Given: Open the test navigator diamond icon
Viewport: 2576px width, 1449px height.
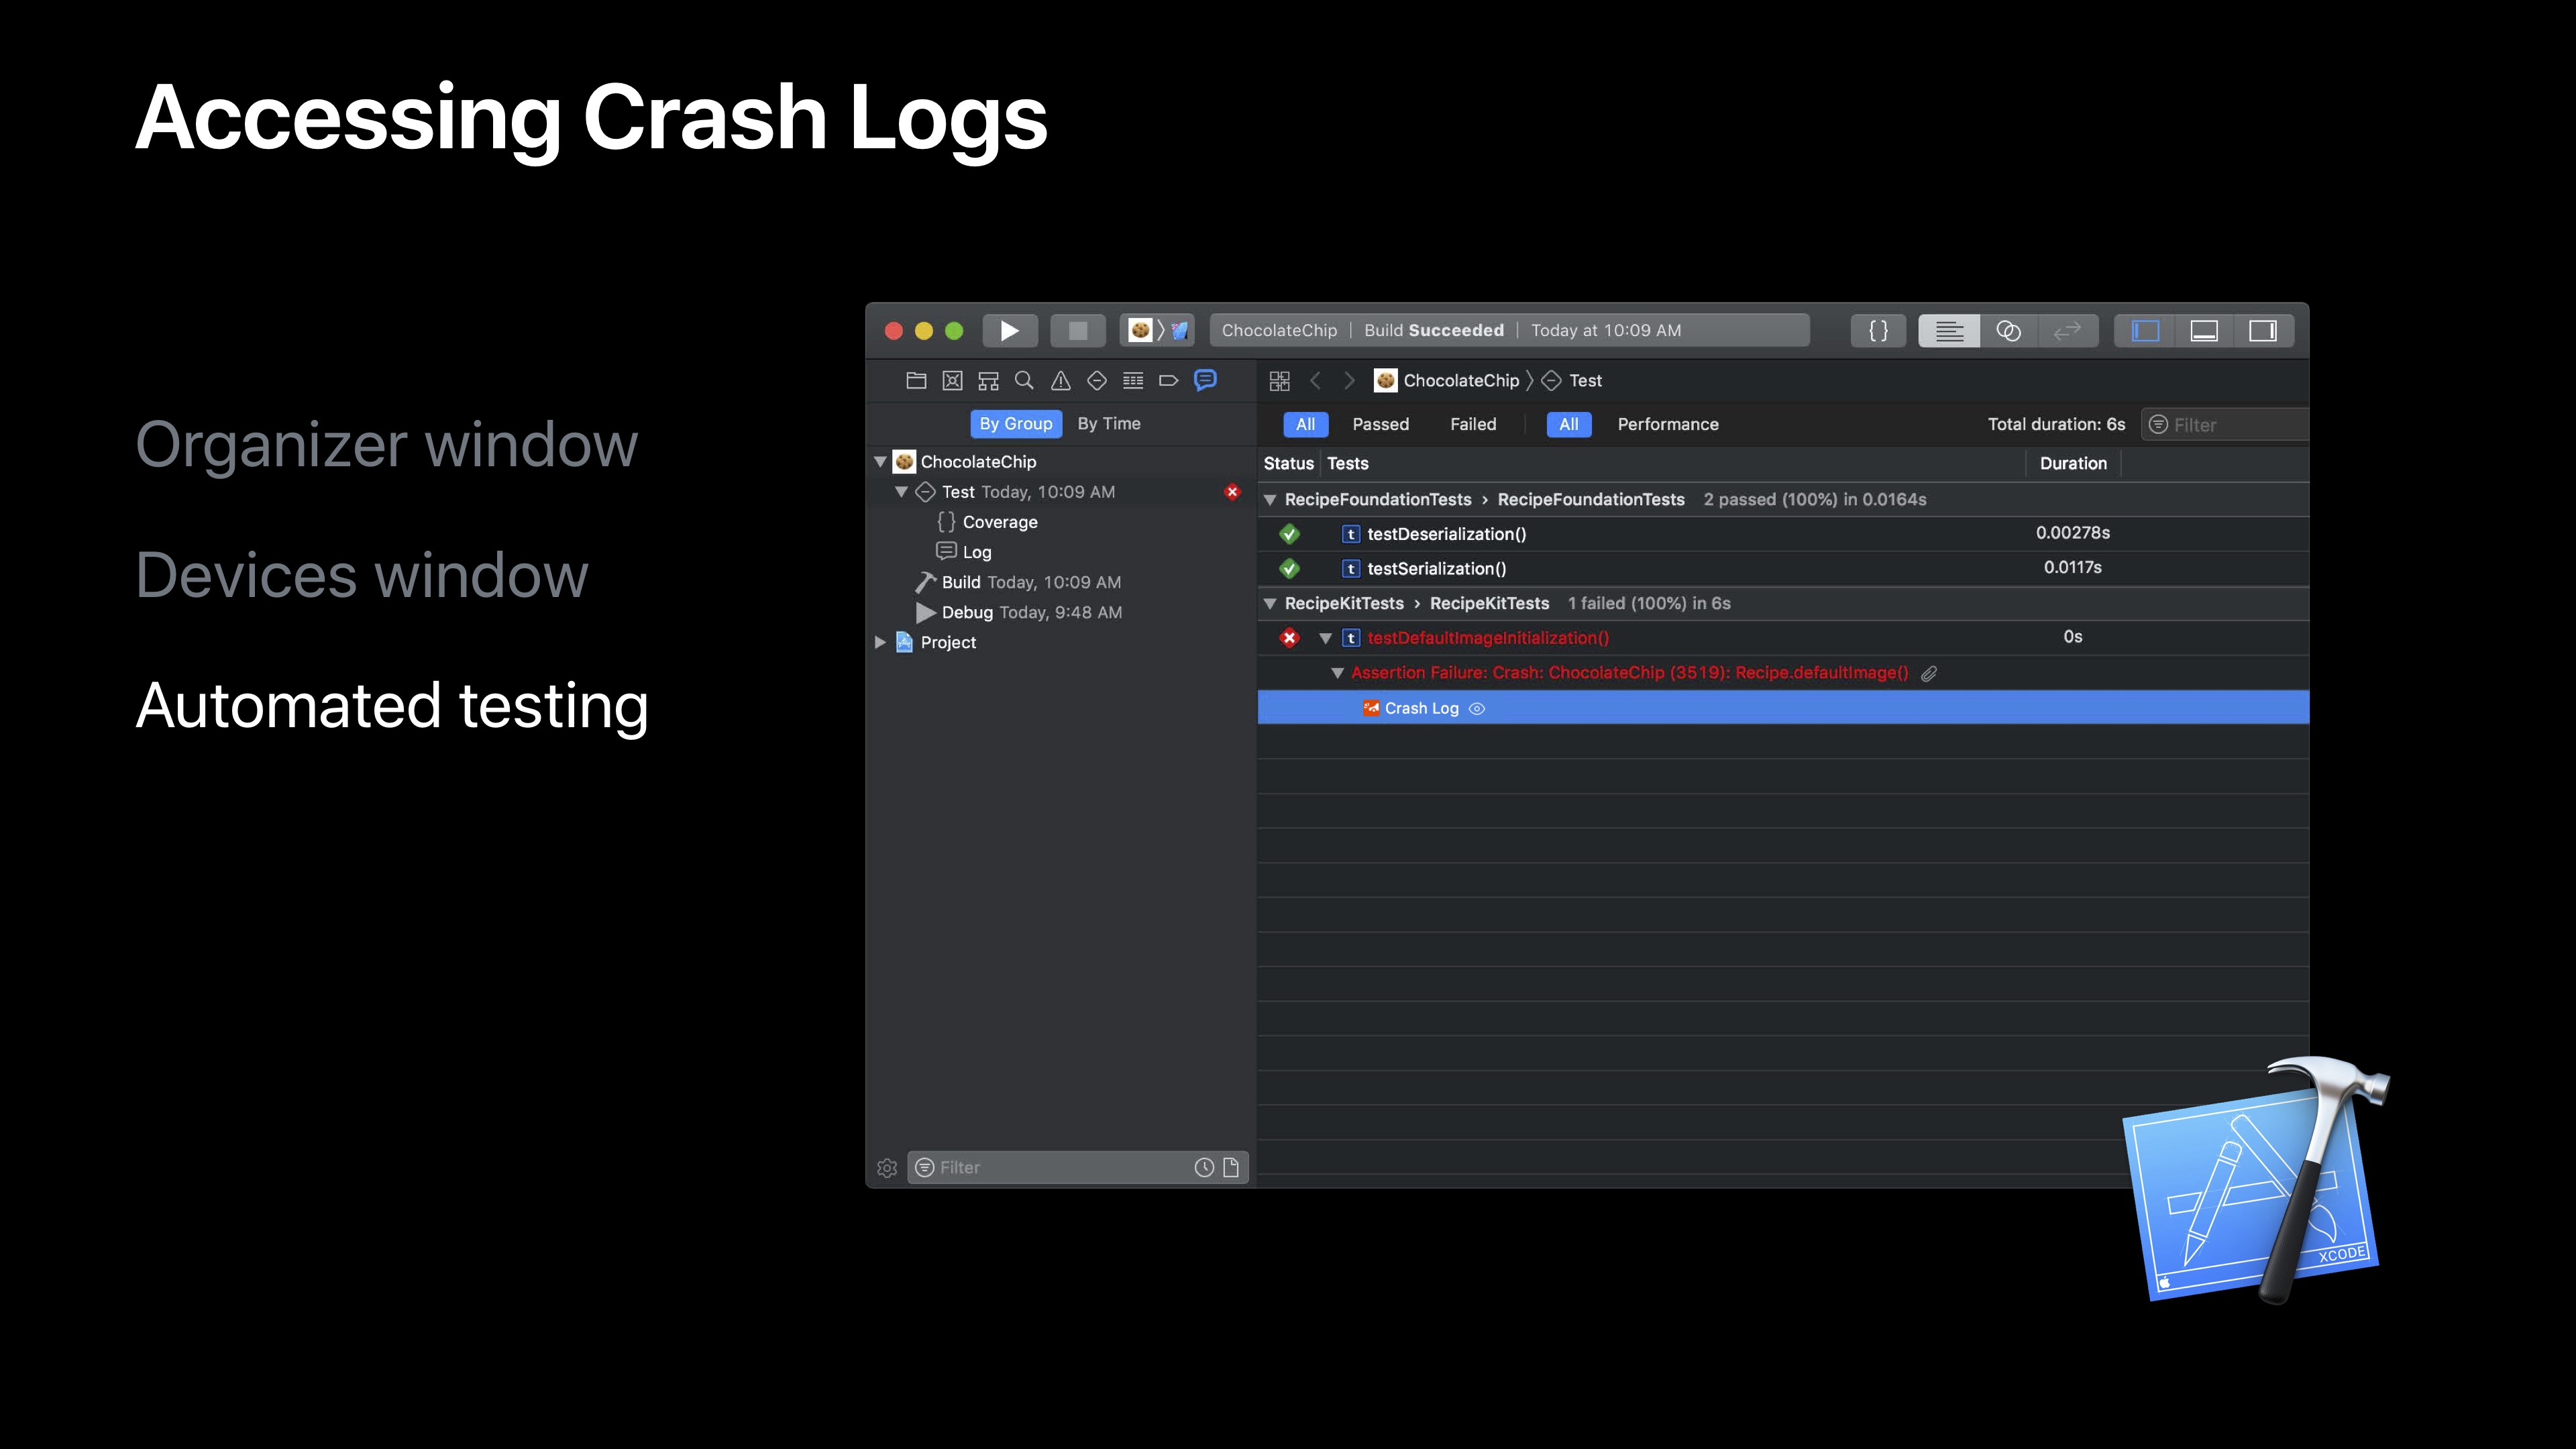Looking at the screenshot, I should (x=1096, y=380).
